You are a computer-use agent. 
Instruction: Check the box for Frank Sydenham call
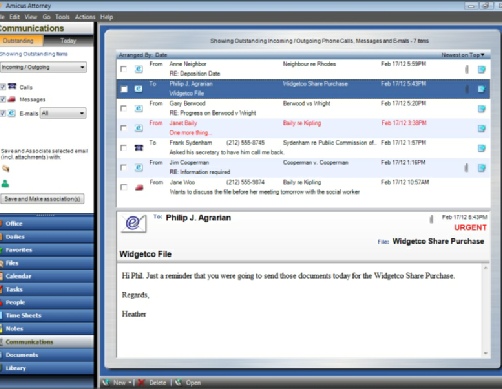(x=123, y=148)
